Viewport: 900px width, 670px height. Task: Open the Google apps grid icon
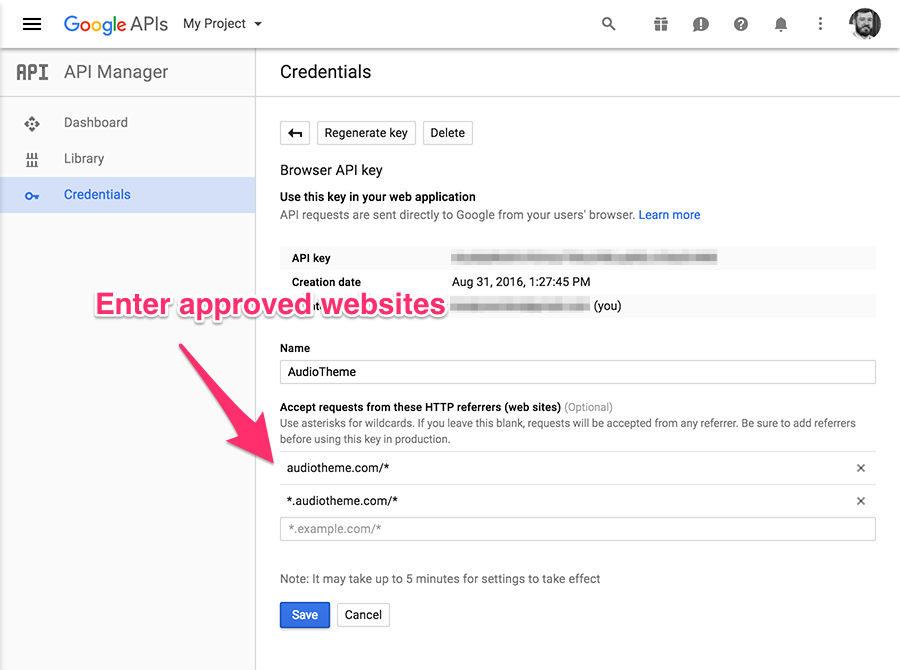(660, 24)
